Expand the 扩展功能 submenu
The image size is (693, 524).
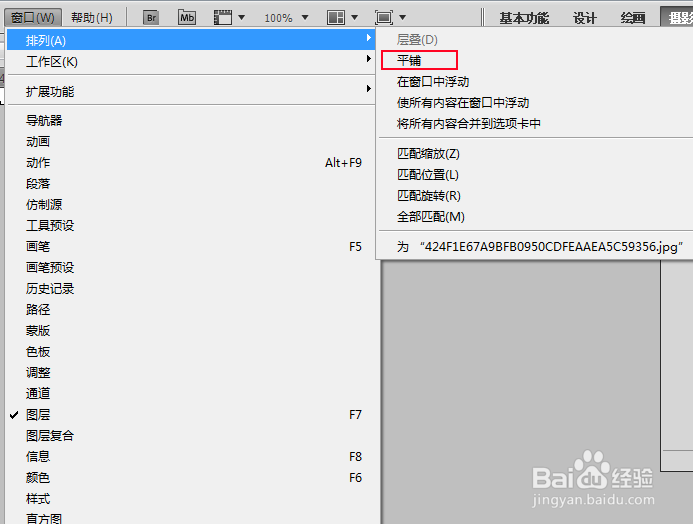(x=191, y=91)
